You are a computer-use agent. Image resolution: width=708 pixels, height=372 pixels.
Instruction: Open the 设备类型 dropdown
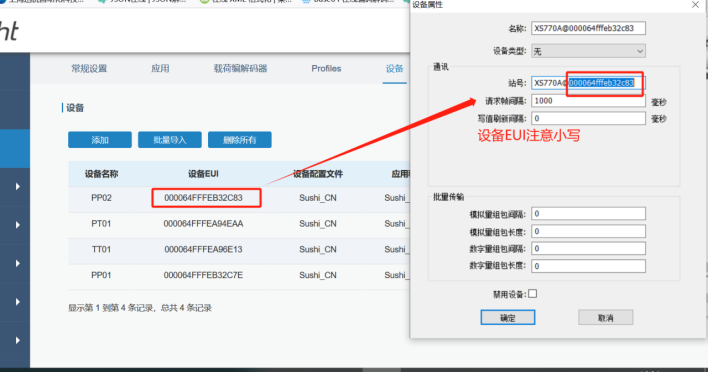(x=588, y=51)
